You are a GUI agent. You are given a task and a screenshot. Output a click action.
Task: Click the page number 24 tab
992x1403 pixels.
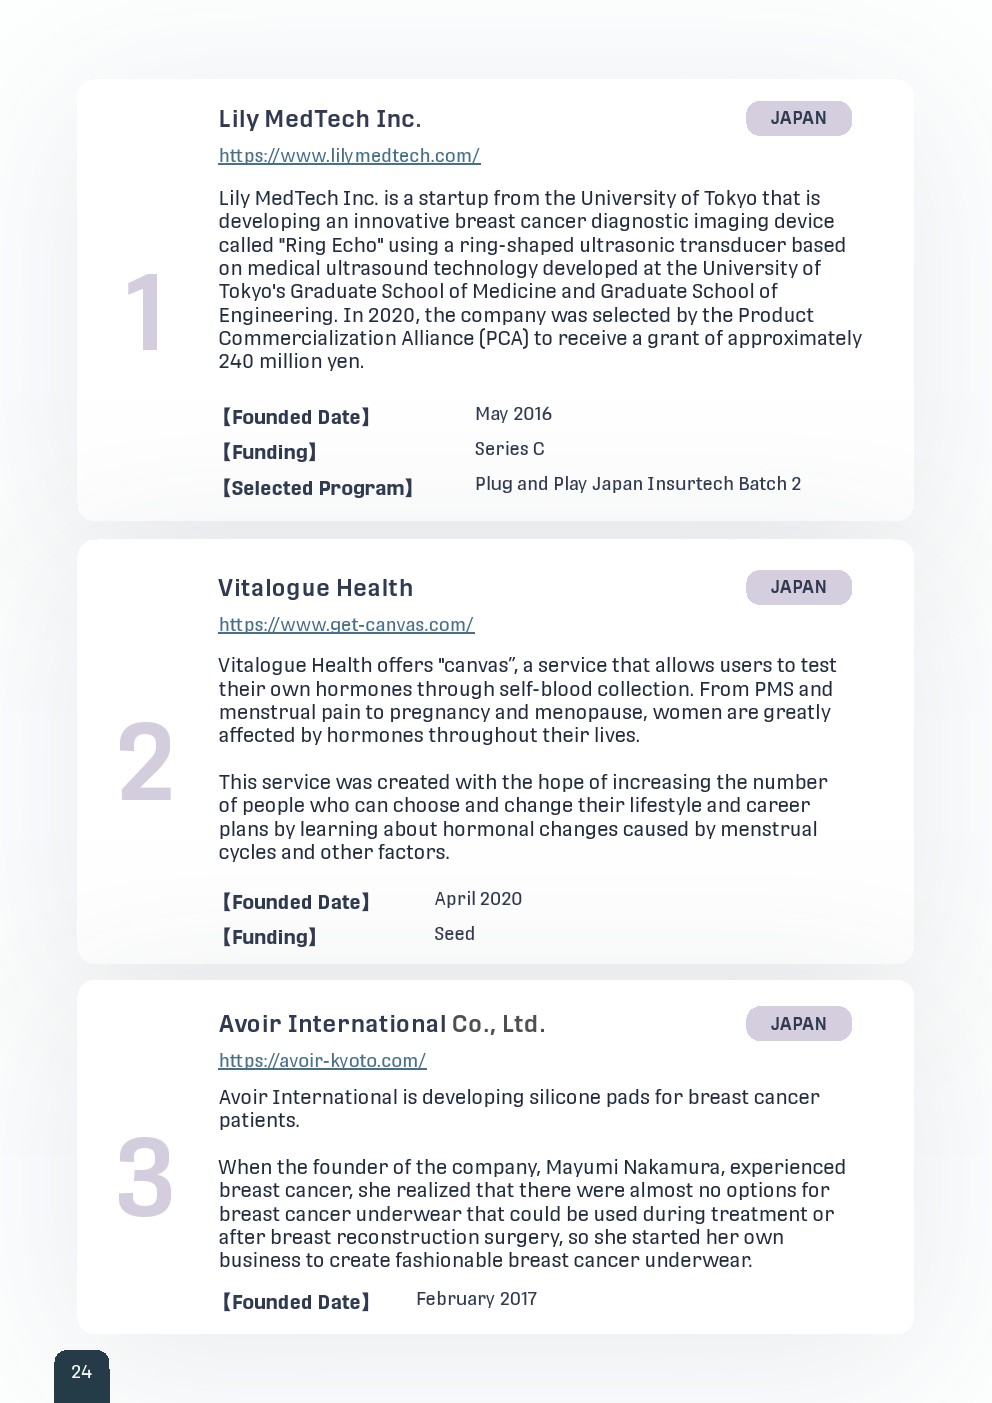coord(81,1373)
